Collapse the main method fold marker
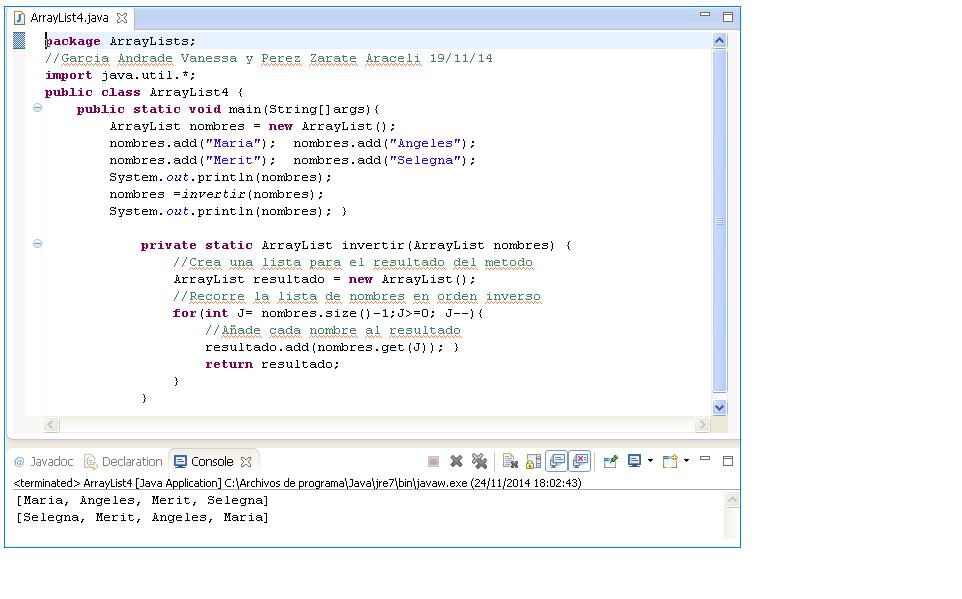The height and width of the screenshot is (599, 962). (x=37, y=108)
